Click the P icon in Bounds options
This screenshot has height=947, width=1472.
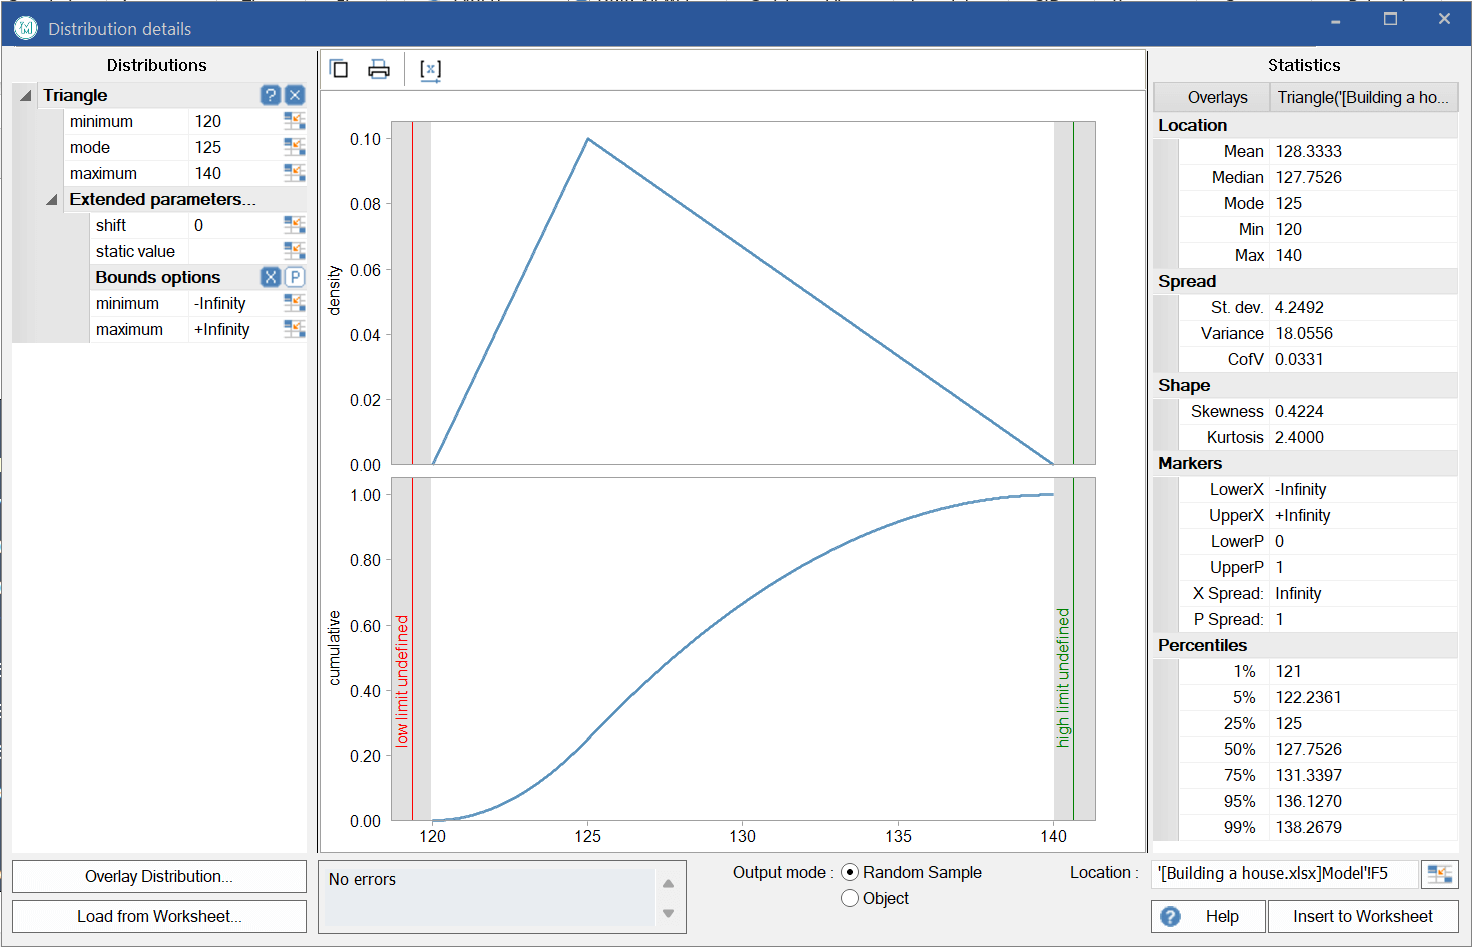[295, 277]
